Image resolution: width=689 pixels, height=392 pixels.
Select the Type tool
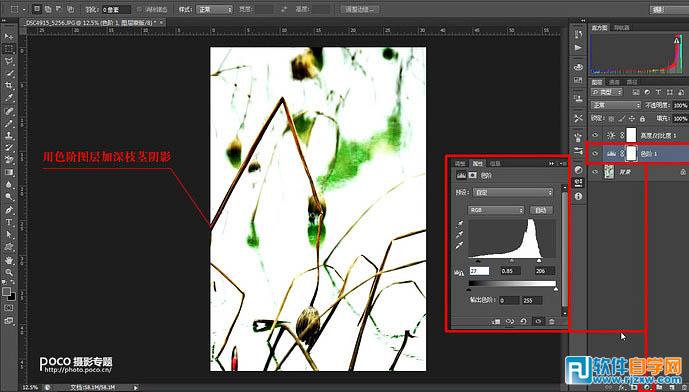tap(9, 222)
